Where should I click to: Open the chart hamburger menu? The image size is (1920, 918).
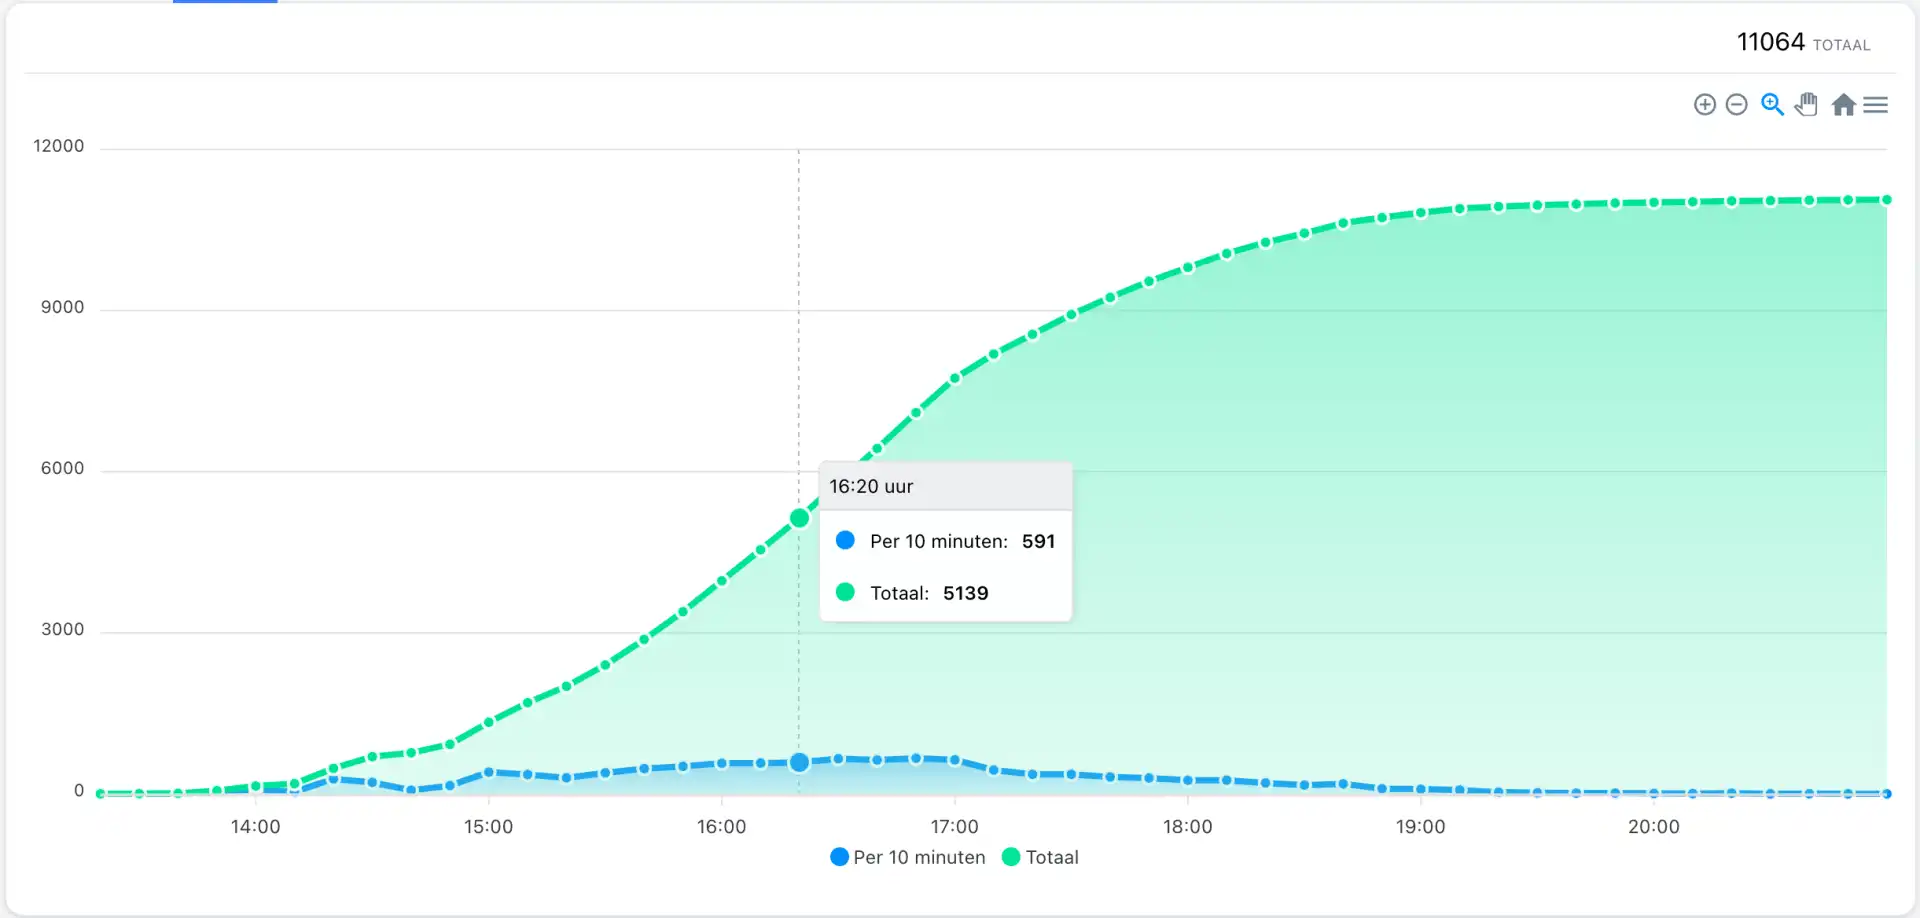[x=1876, y=105]
